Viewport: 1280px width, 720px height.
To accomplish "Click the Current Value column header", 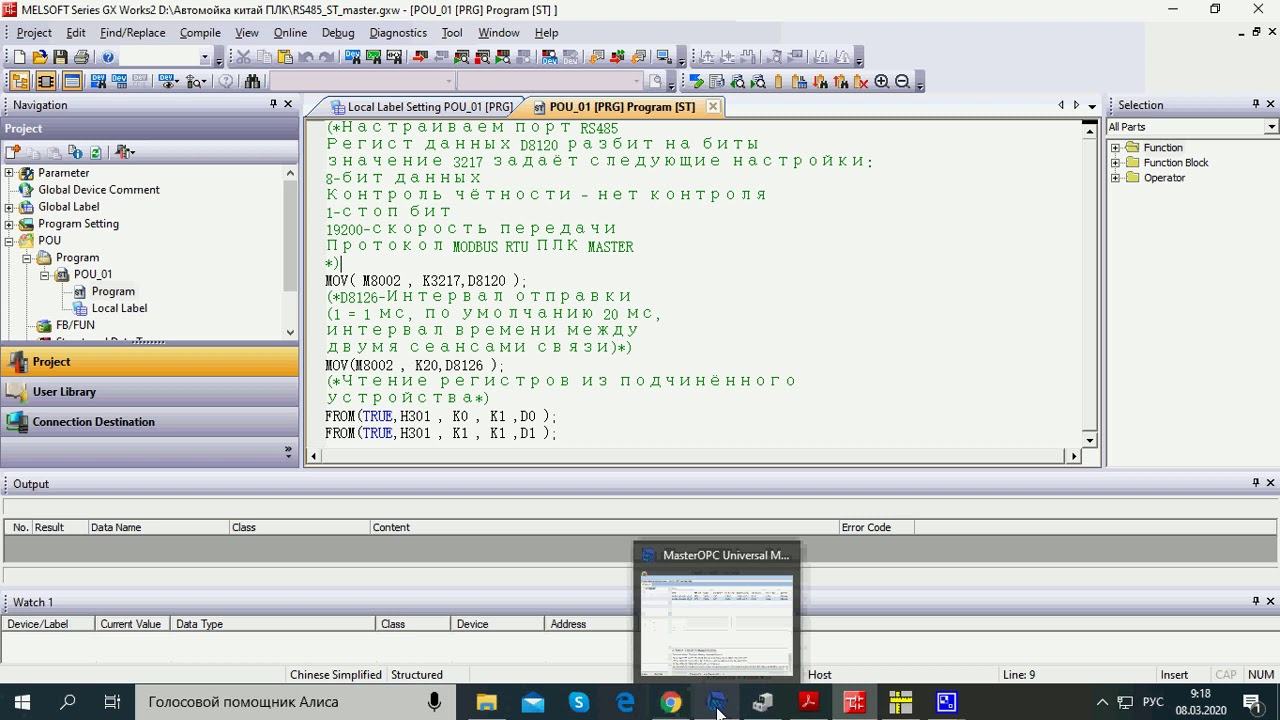I will 131,624.
